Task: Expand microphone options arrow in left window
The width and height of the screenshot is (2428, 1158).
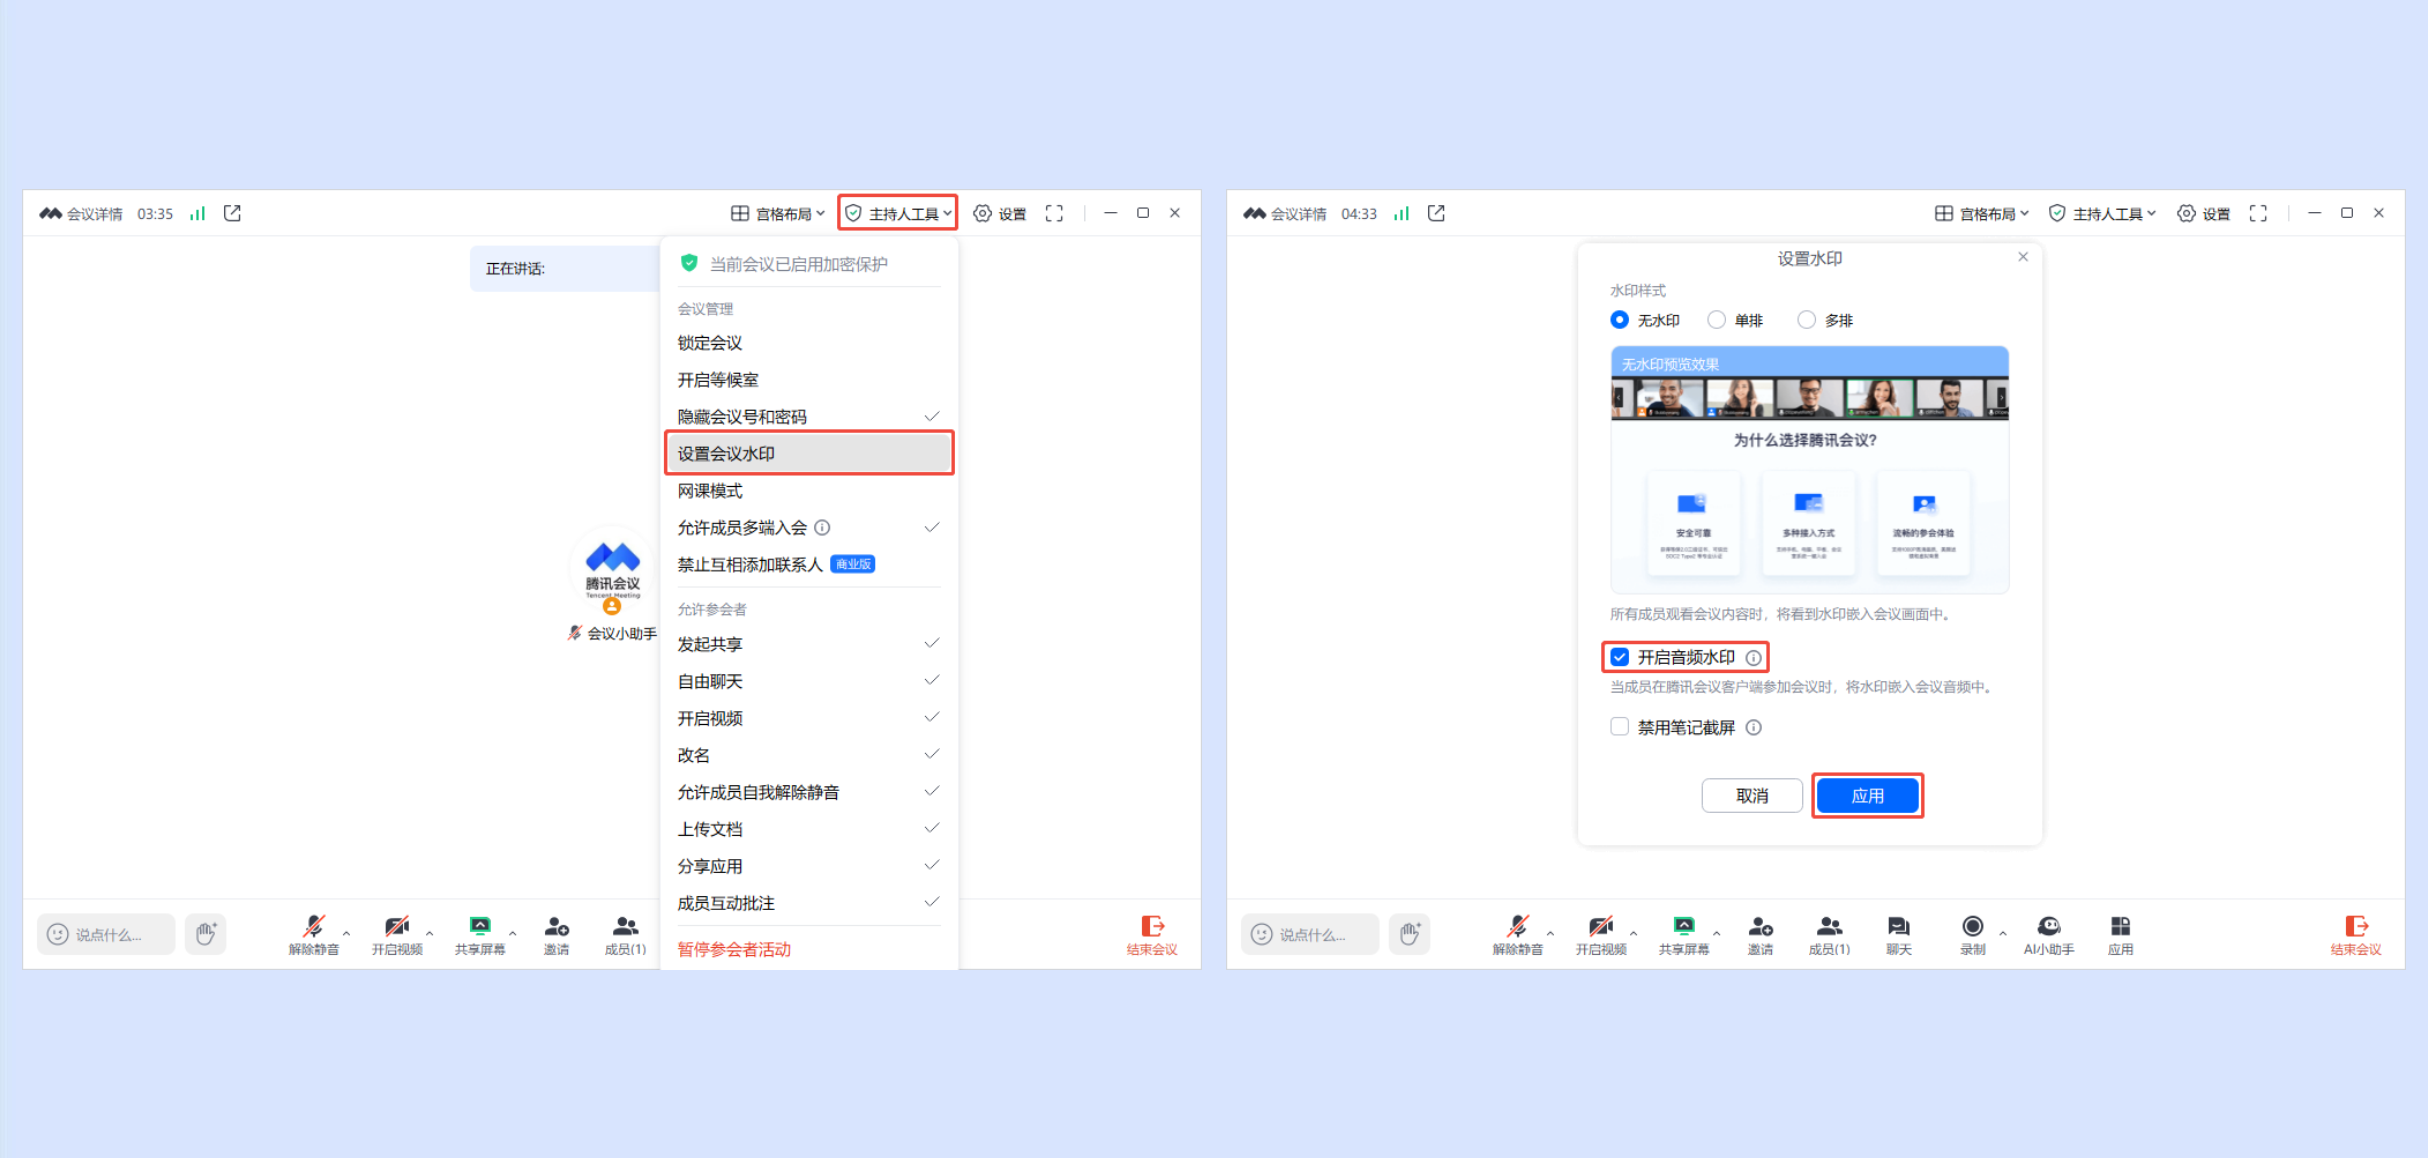Action: [346, 933]
